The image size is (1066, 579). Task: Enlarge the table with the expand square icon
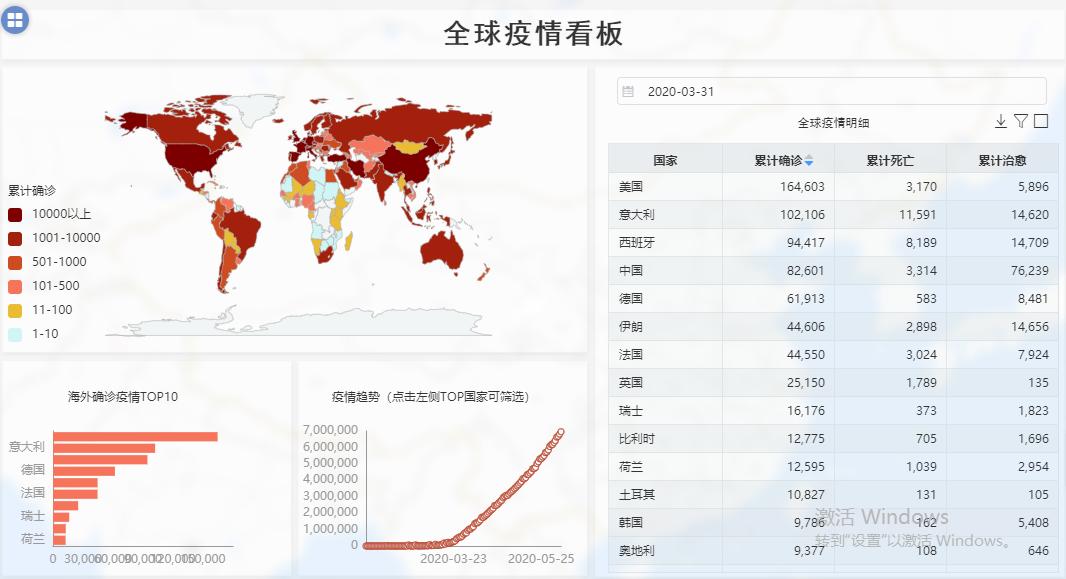coord(1039,121)
